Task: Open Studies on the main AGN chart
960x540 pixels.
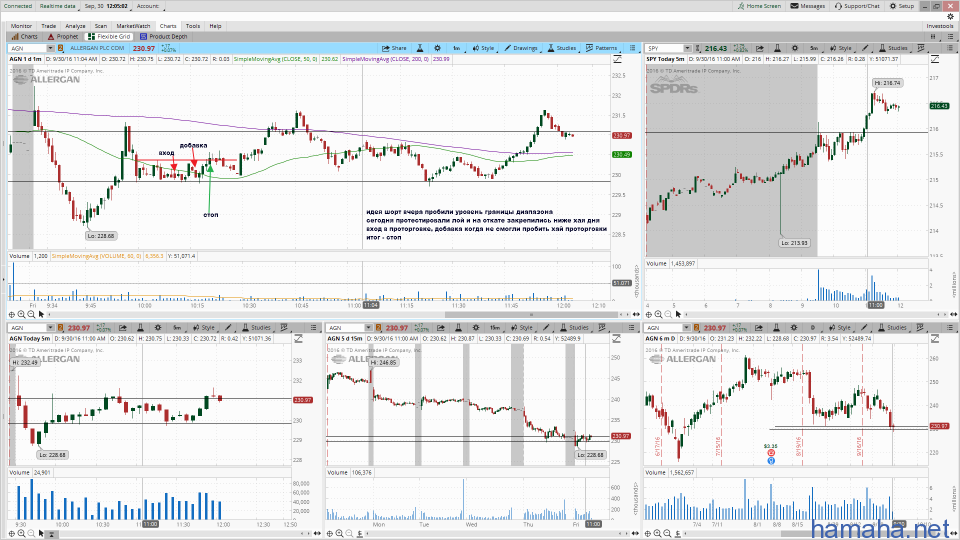Action: click(562, 48)
